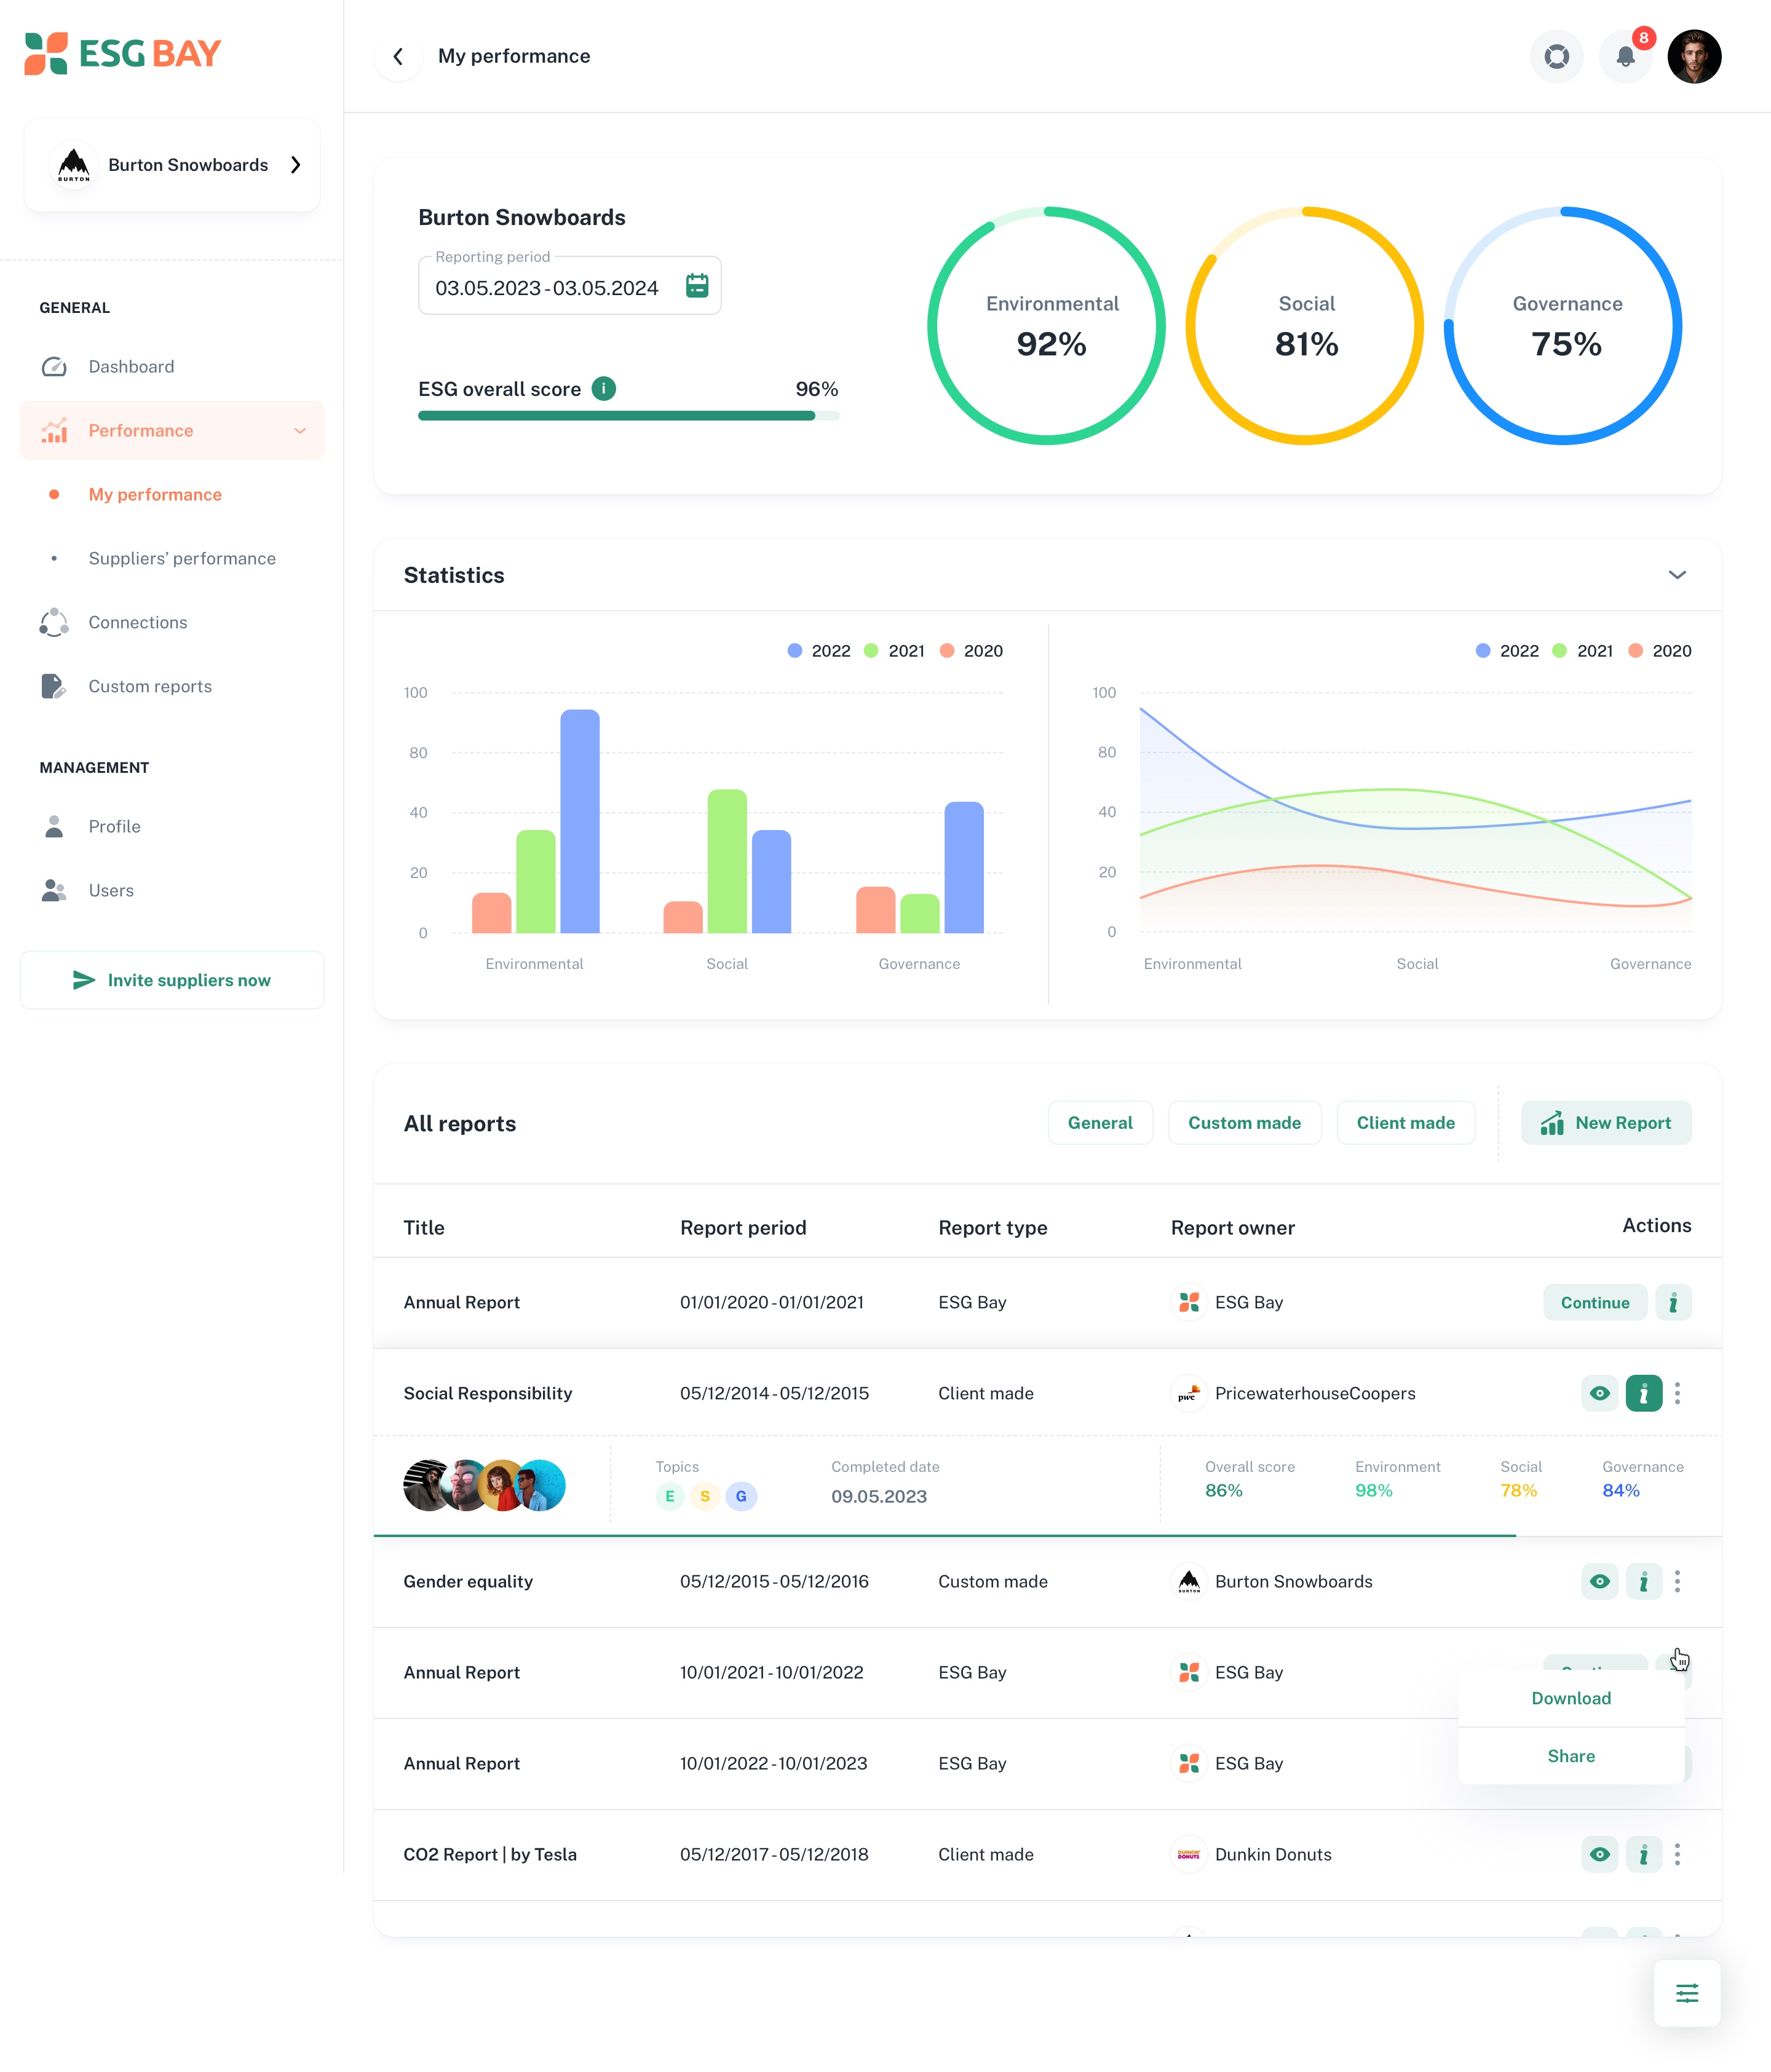
Task: Open the three-dot menu for CO2 Report
Action: (1678, 1854)
